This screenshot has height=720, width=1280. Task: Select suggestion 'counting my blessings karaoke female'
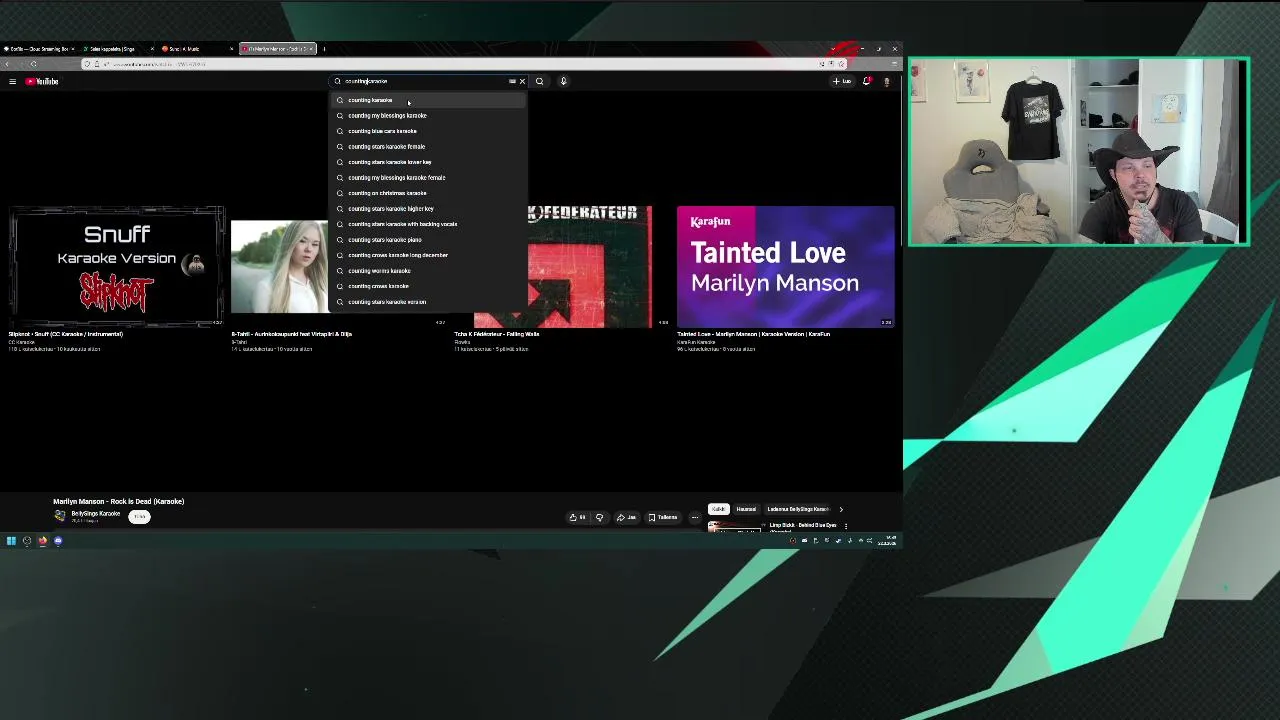pyautogui.click(x=428, y=177)
